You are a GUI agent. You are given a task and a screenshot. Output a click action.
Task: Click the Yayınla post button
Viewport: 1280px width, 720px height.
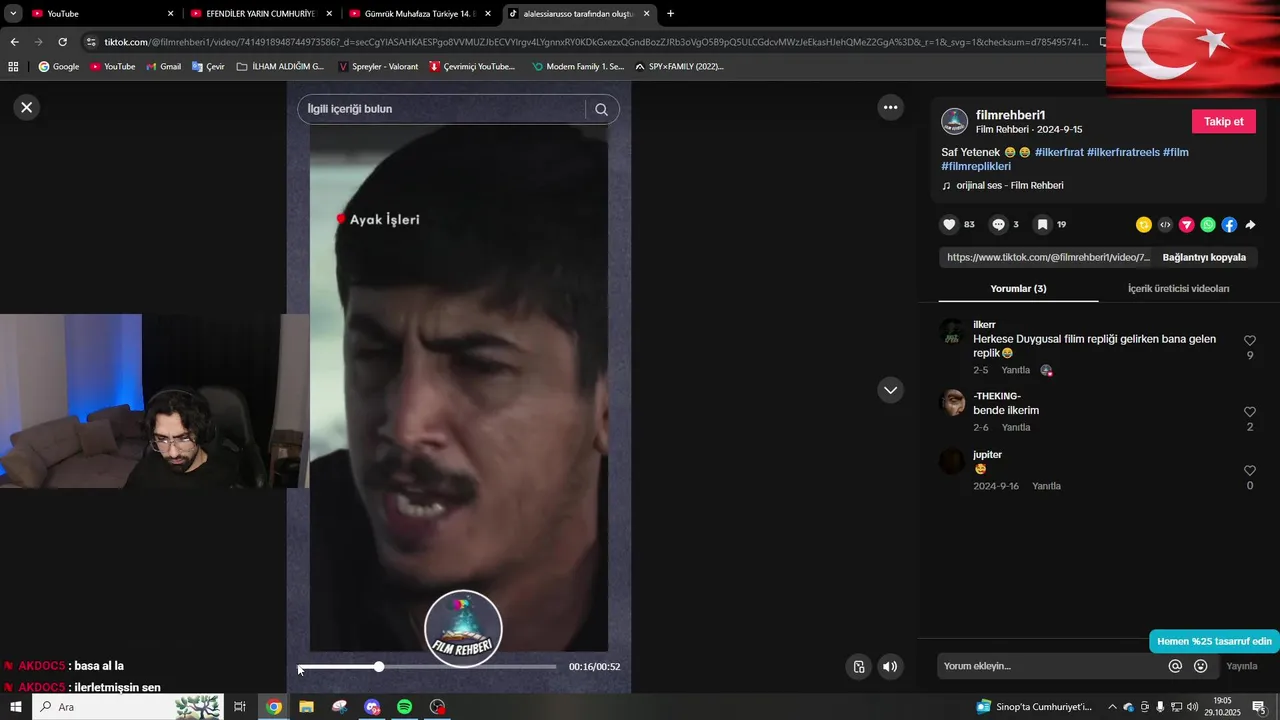(x=1242, y=666)
